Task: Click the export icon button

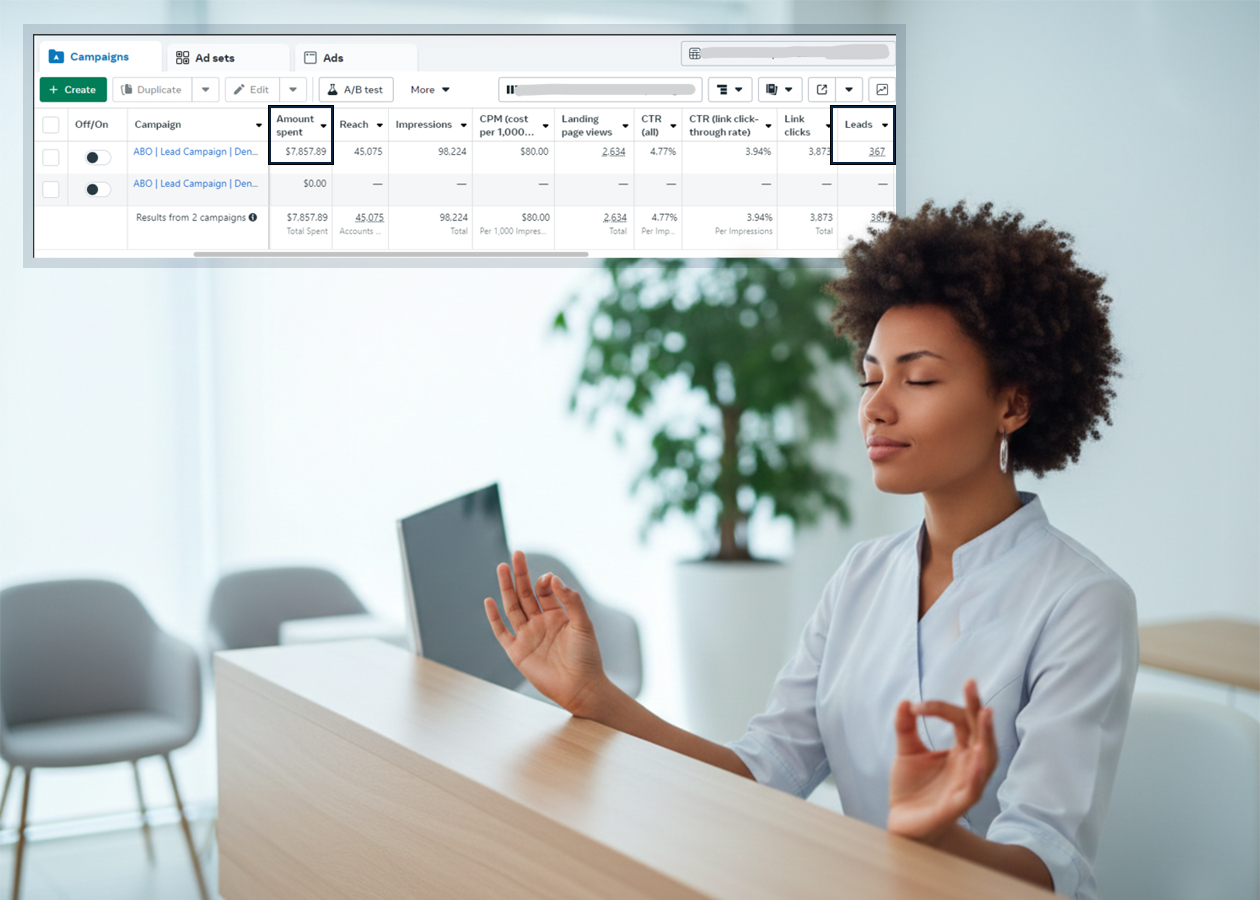Action: 822,90
